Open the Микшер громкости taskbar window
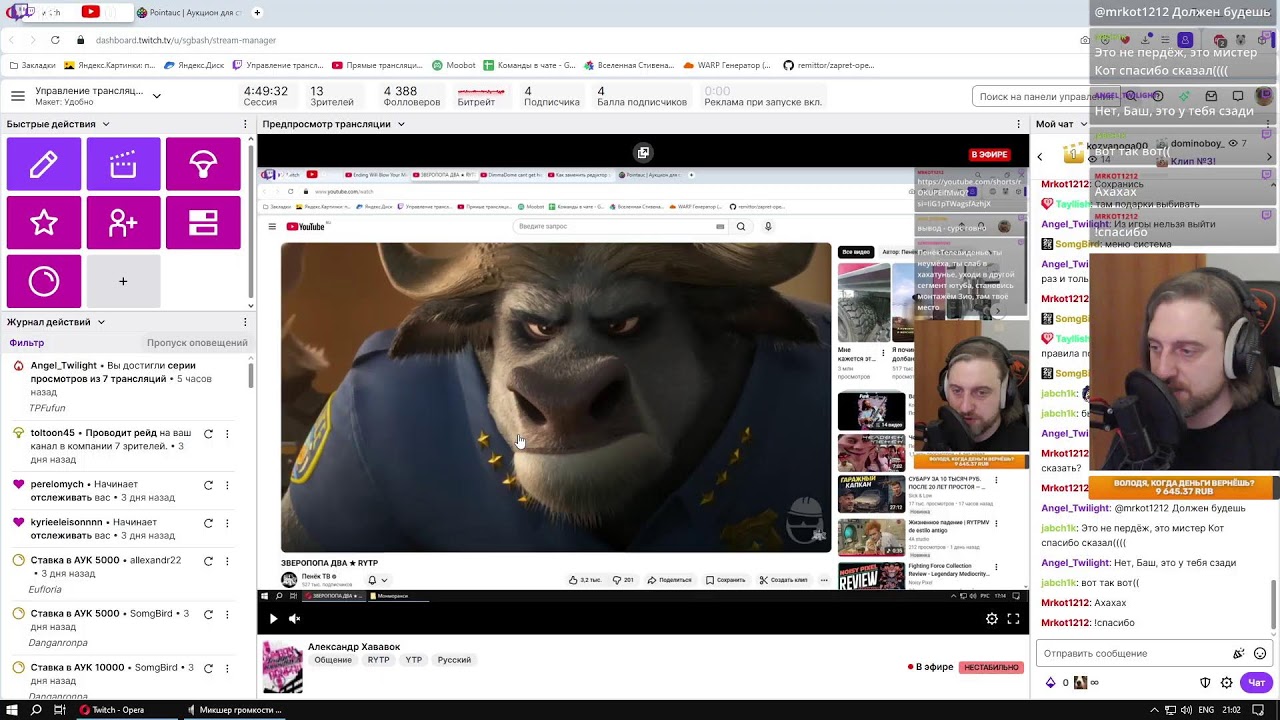This screenshot has width=1280, height=720. (234, 710)
